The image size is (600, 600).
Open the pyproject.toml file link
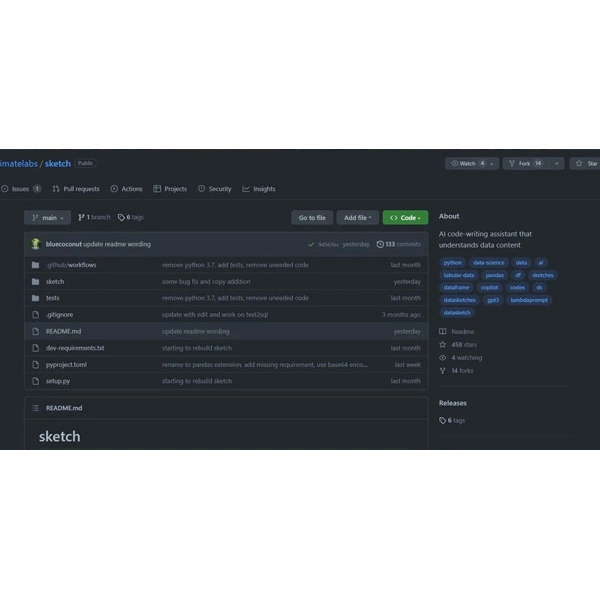pyautogui.click(x=66, y=365)
